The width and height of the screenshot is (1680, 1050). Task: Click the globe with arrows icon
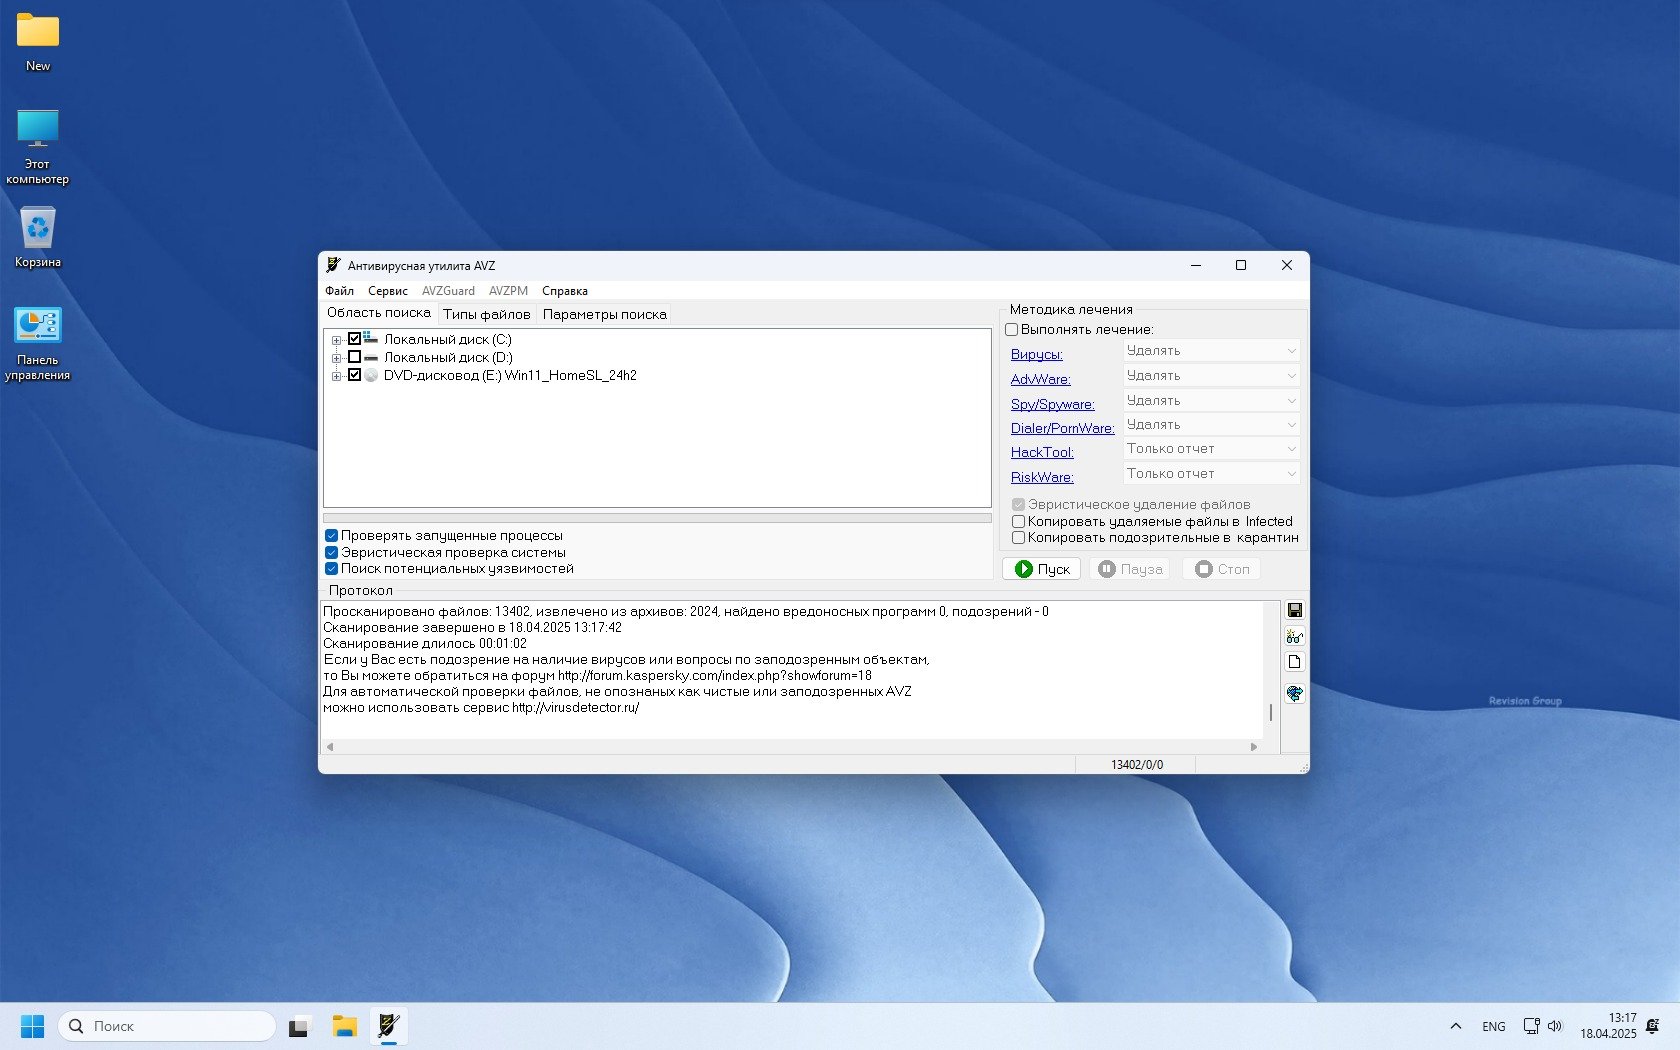pyautogui.click(x=1294, y=693)
